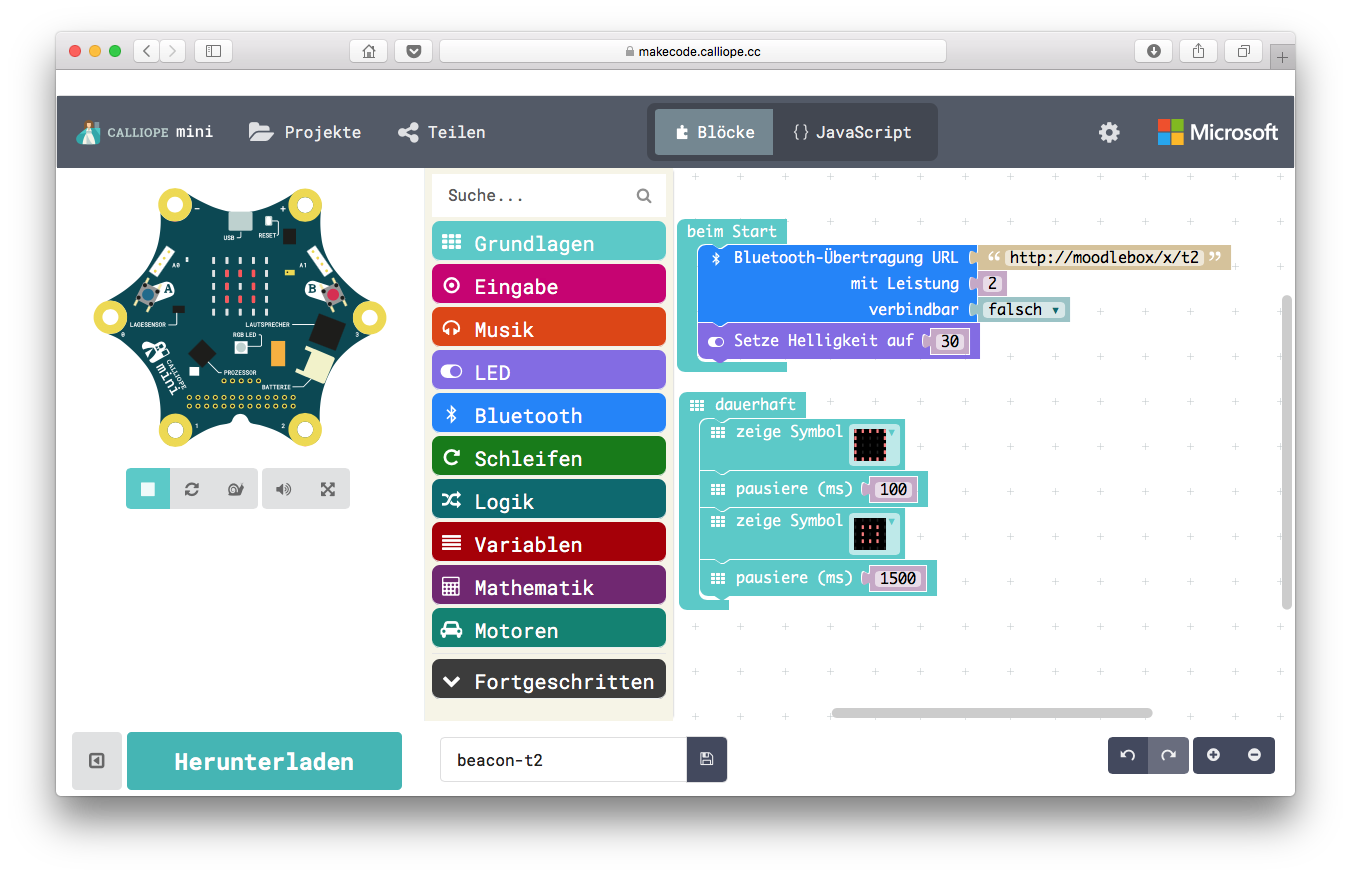Open the Eingabe blocks category

pos(548,284)
